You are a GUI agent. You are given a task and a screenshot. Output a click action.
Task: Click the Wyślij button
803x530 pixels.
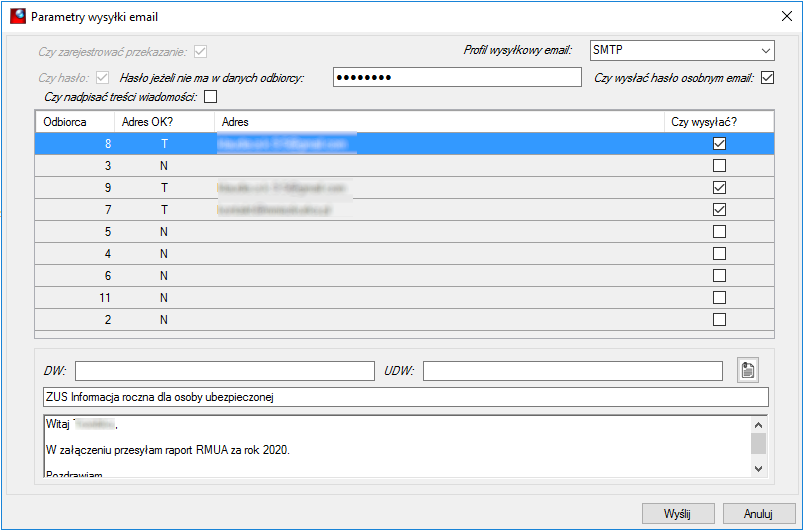pos(678,514)
